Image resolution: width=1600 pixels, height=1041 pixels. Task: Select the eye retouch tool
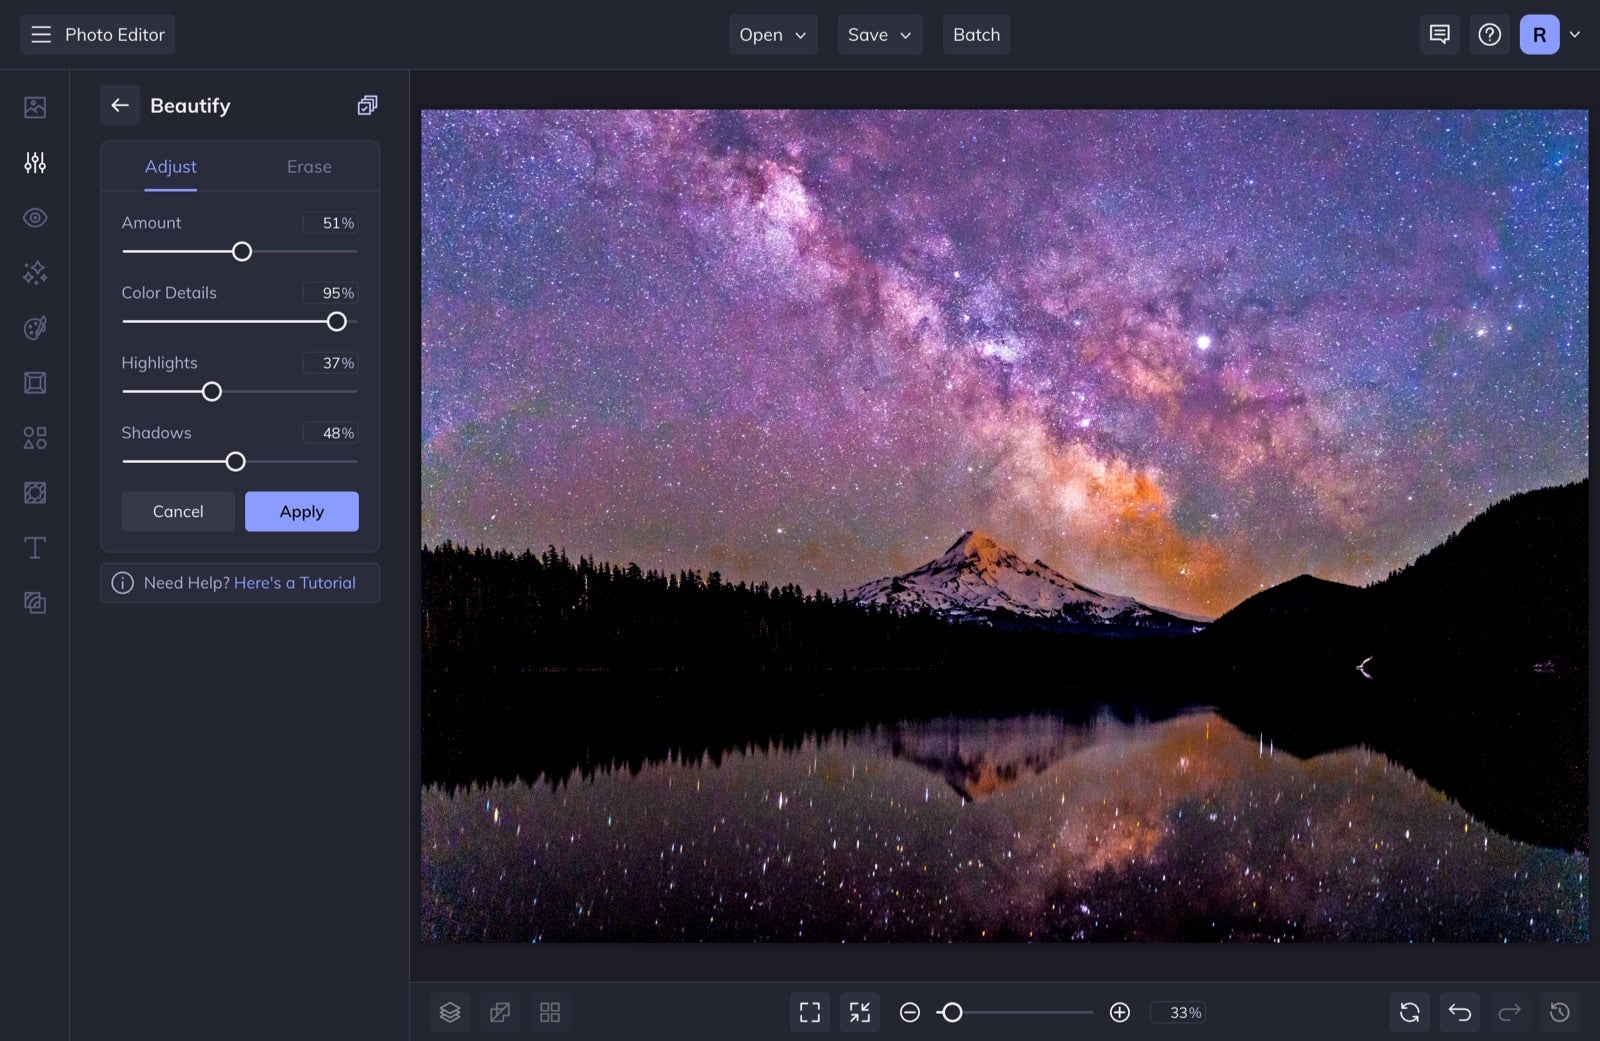[x=34, y=217]
